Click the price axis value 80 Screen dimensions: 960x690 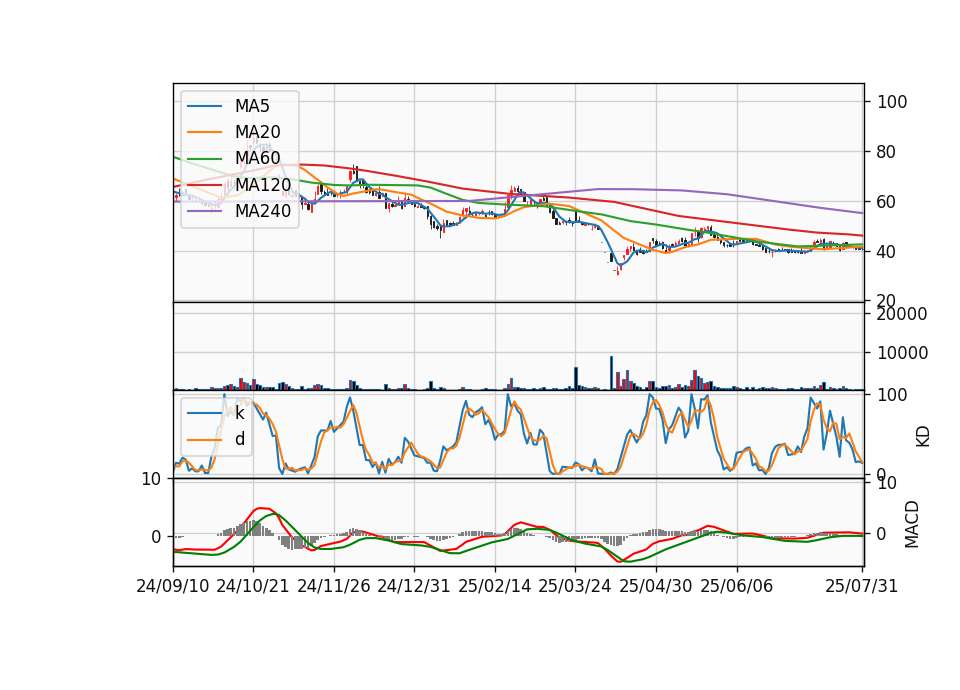[887, 152]
